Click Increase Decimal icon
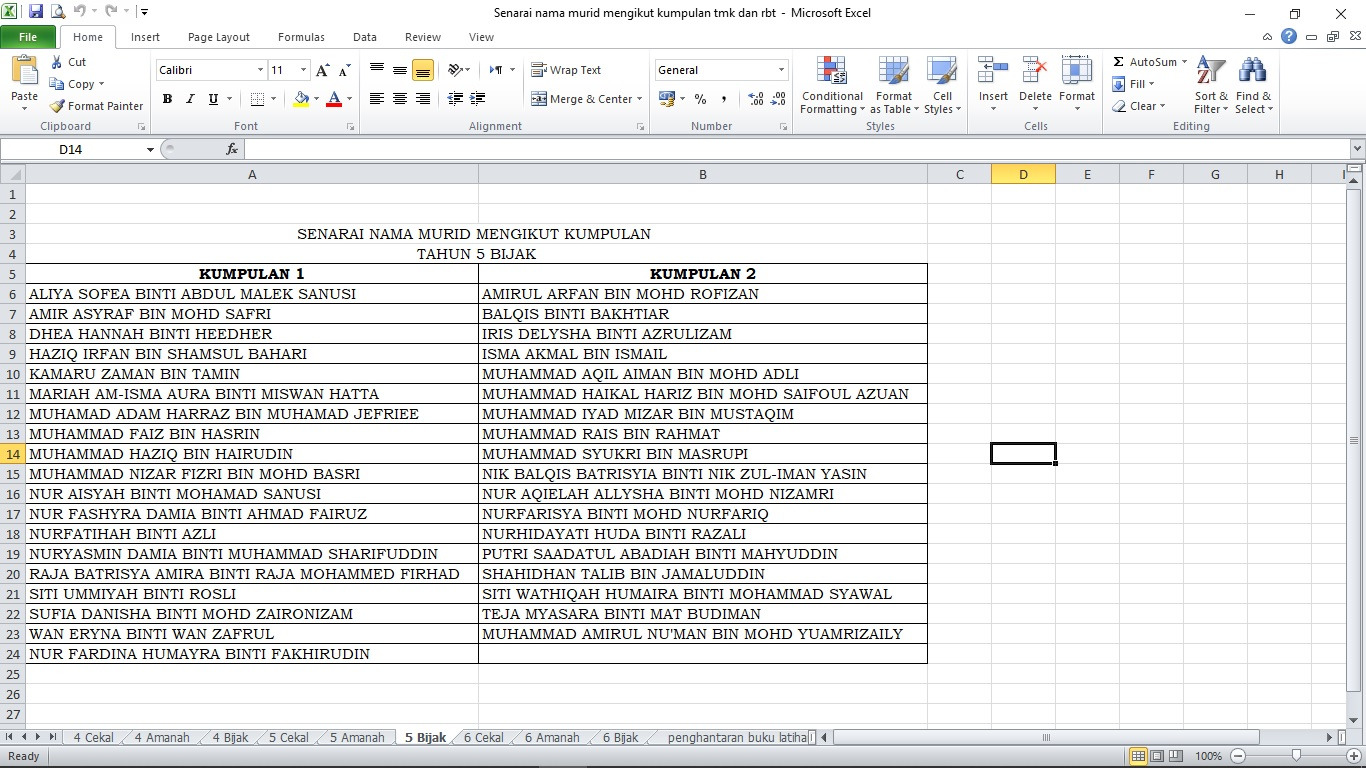The image size is (1366, 768). (x=755, y=99)
